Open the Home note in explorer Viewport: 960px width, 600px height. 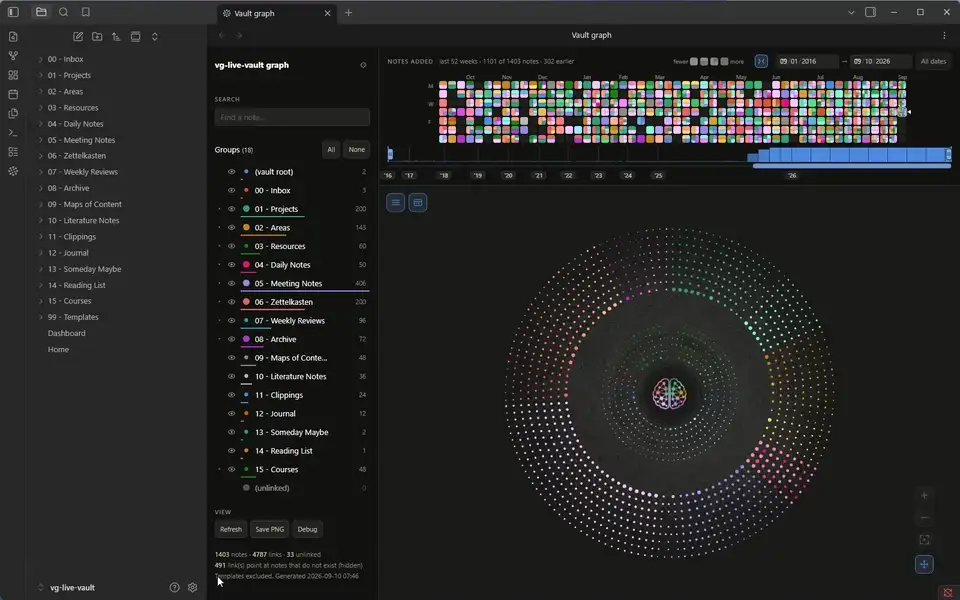click(58, 350)
